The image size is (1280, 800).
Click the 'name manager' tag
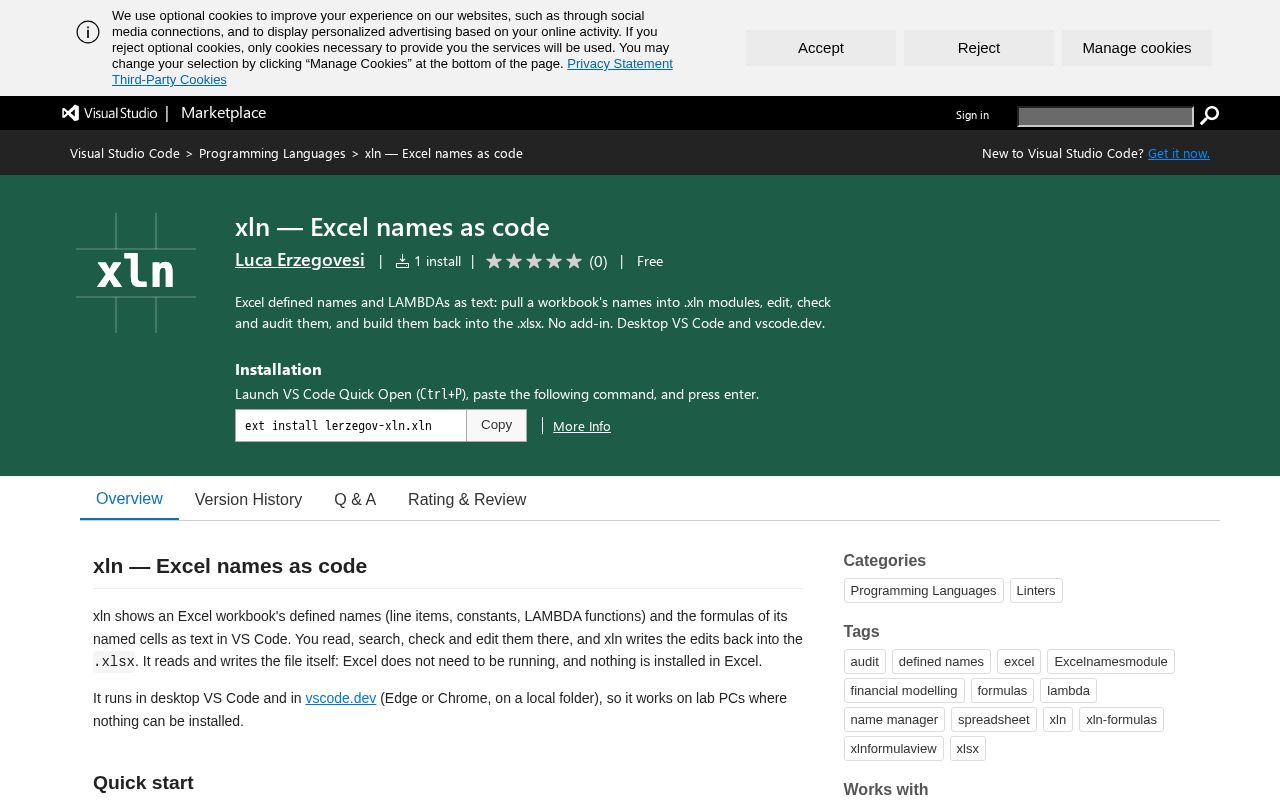pos(894,720)
